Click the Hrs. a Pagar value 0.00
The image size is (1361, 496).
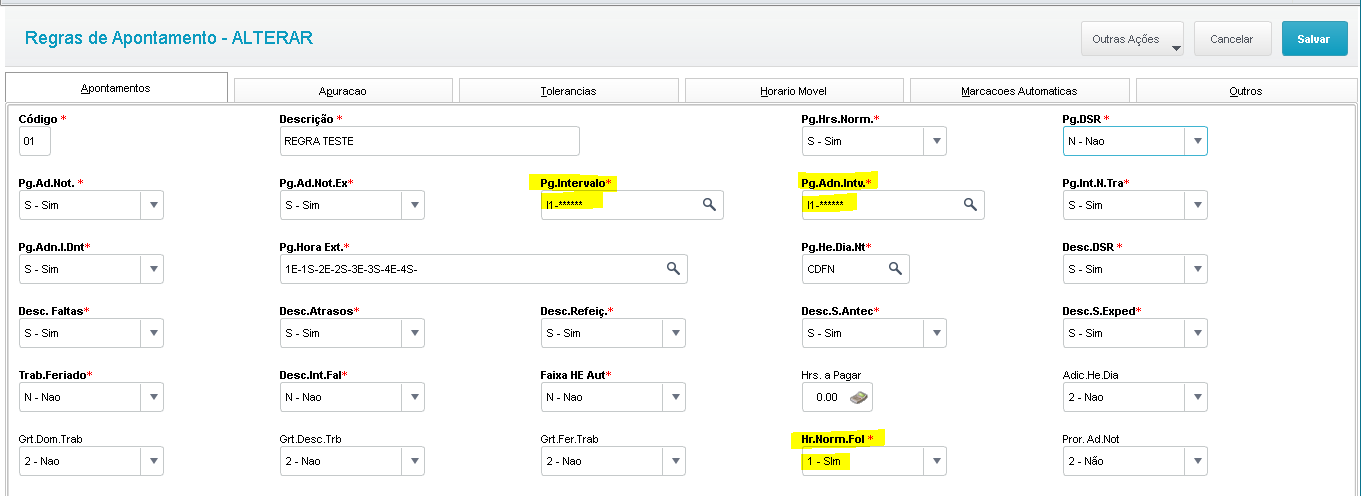[x=826, y=397]
